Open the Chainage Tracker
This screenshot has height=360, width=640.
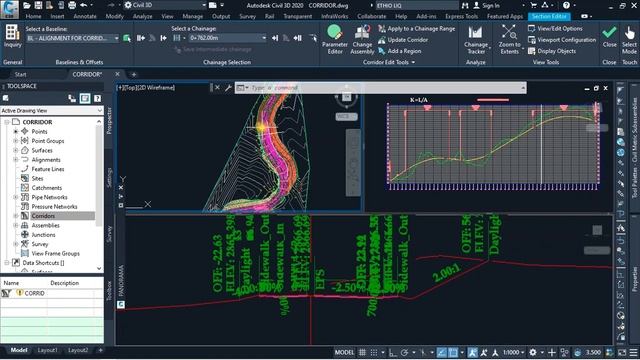click(x=476, y=40)
